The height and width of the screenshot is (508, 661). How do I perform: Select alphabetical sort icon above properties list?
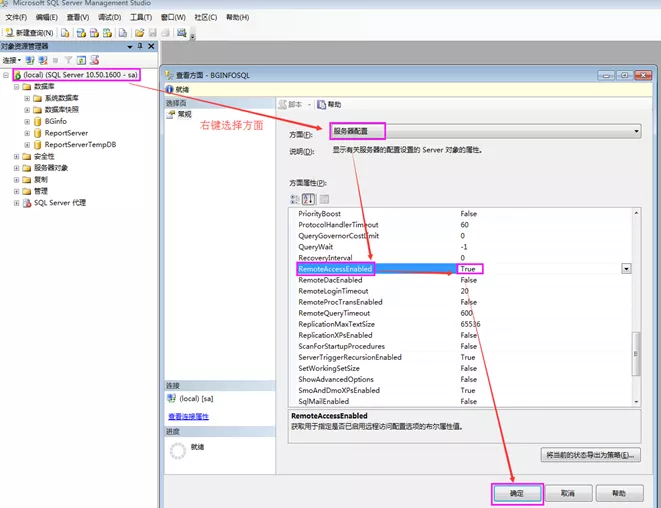pyautogui.click(x=309, y=198)
